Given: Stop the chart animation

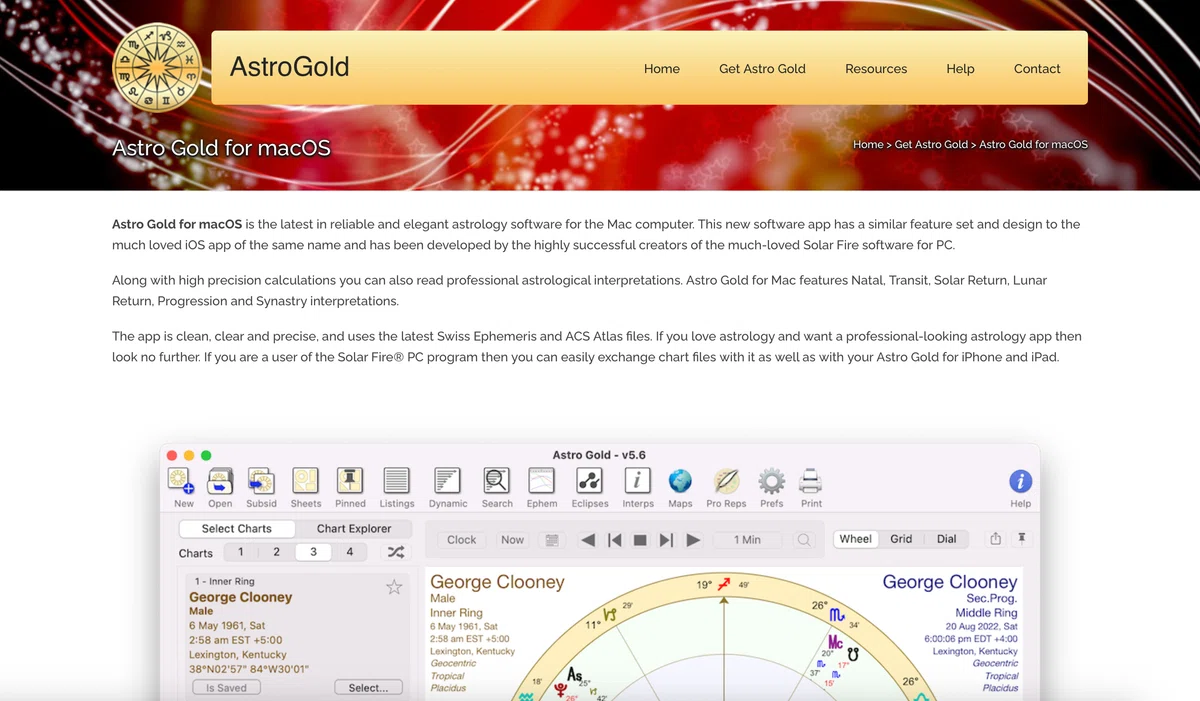Looking at the screenshot, I should [640, 540].
